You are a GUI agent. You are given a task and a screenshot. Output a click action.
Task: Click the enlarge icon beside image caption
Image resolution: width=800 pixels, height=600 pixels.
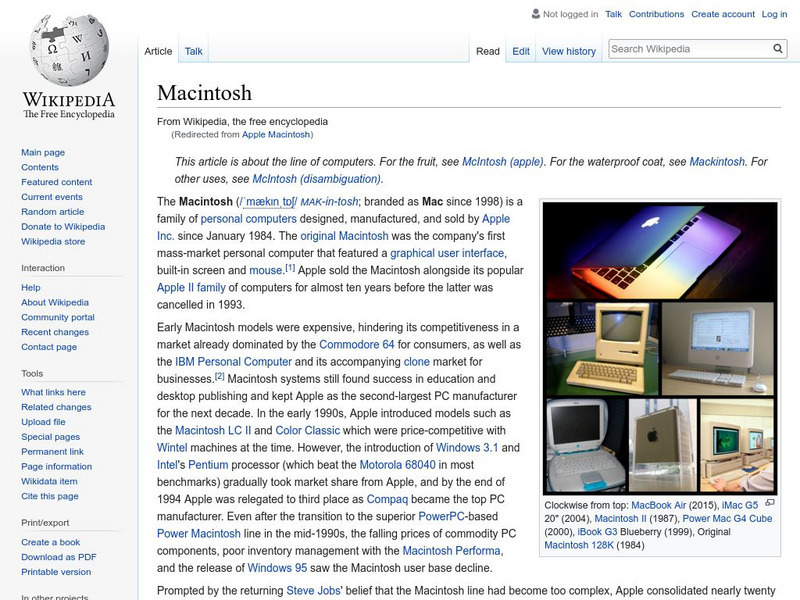point(770,503)
